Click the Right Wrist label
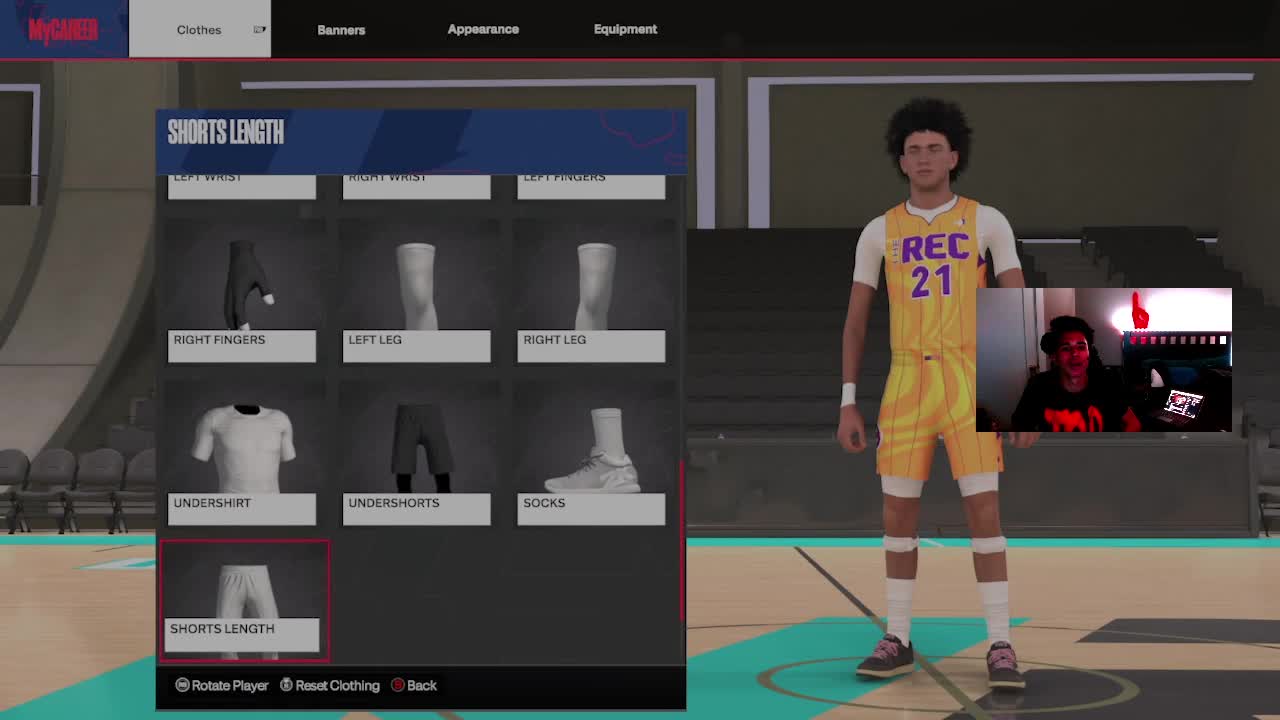The width and height of the screenshot is (1280, 720). (x=416, y=186)
